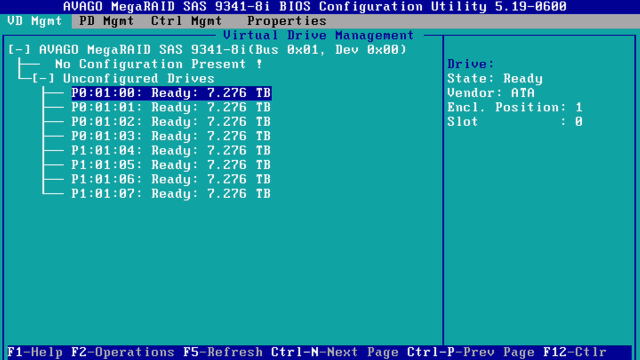Select drive P1:01:04 in the list

(x=171, y=151)
